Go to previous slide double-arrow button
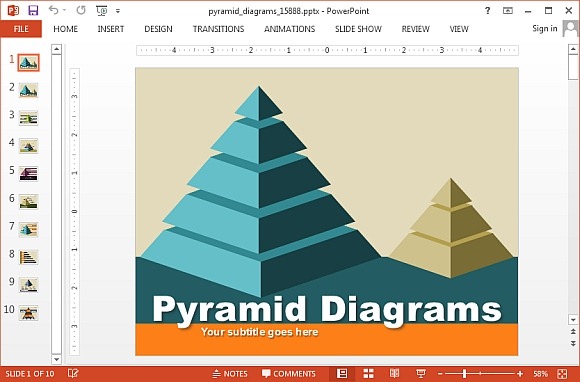 pos(573,331)
